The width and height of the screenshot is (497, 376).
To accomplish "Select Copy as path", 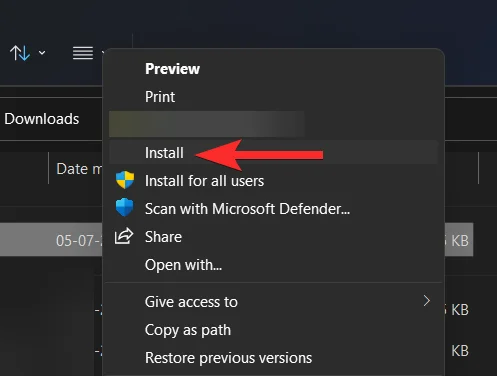I will (188, 330).
